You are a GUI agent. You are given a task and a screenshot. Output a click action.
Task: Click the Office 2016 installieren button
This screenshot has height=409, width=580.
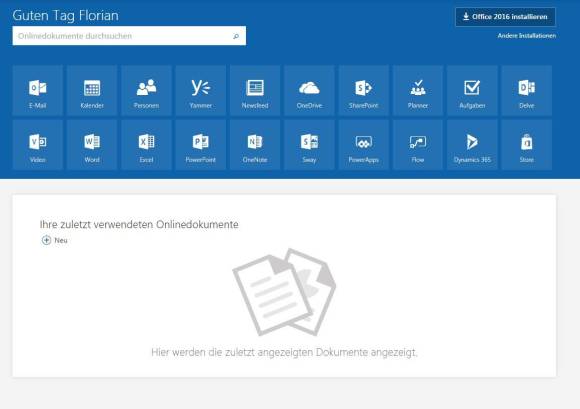point(505,17)
